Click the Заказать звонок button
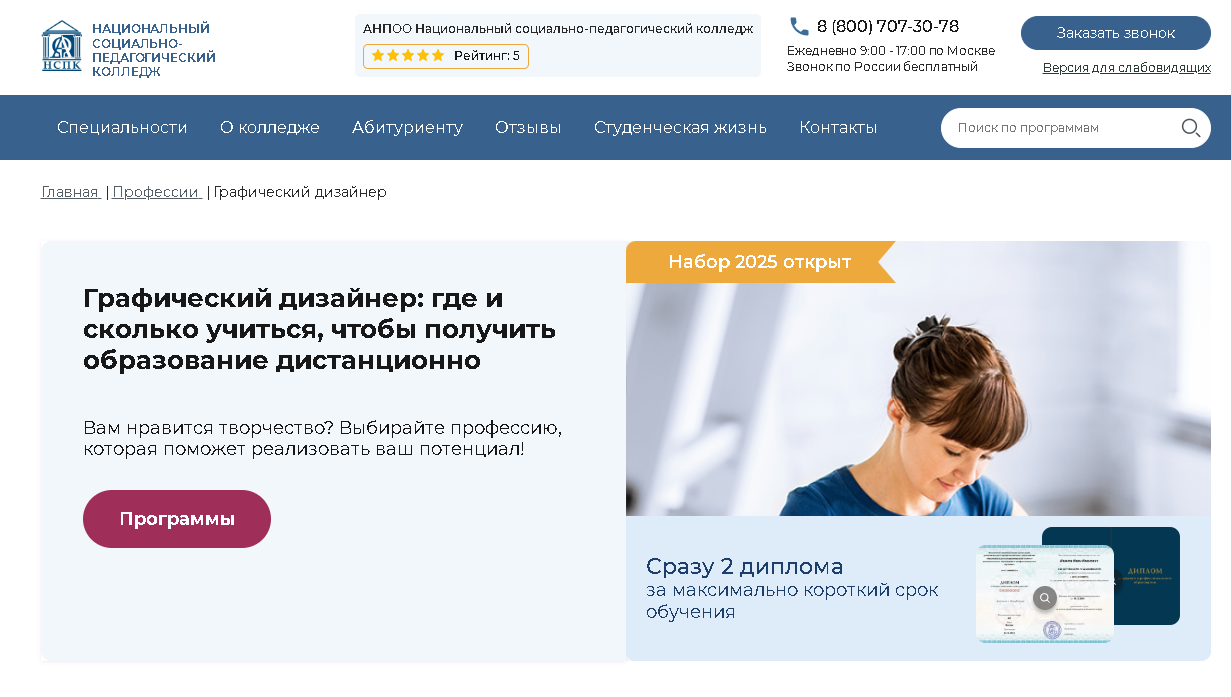1231x697 pixels. click(1116, 33)
